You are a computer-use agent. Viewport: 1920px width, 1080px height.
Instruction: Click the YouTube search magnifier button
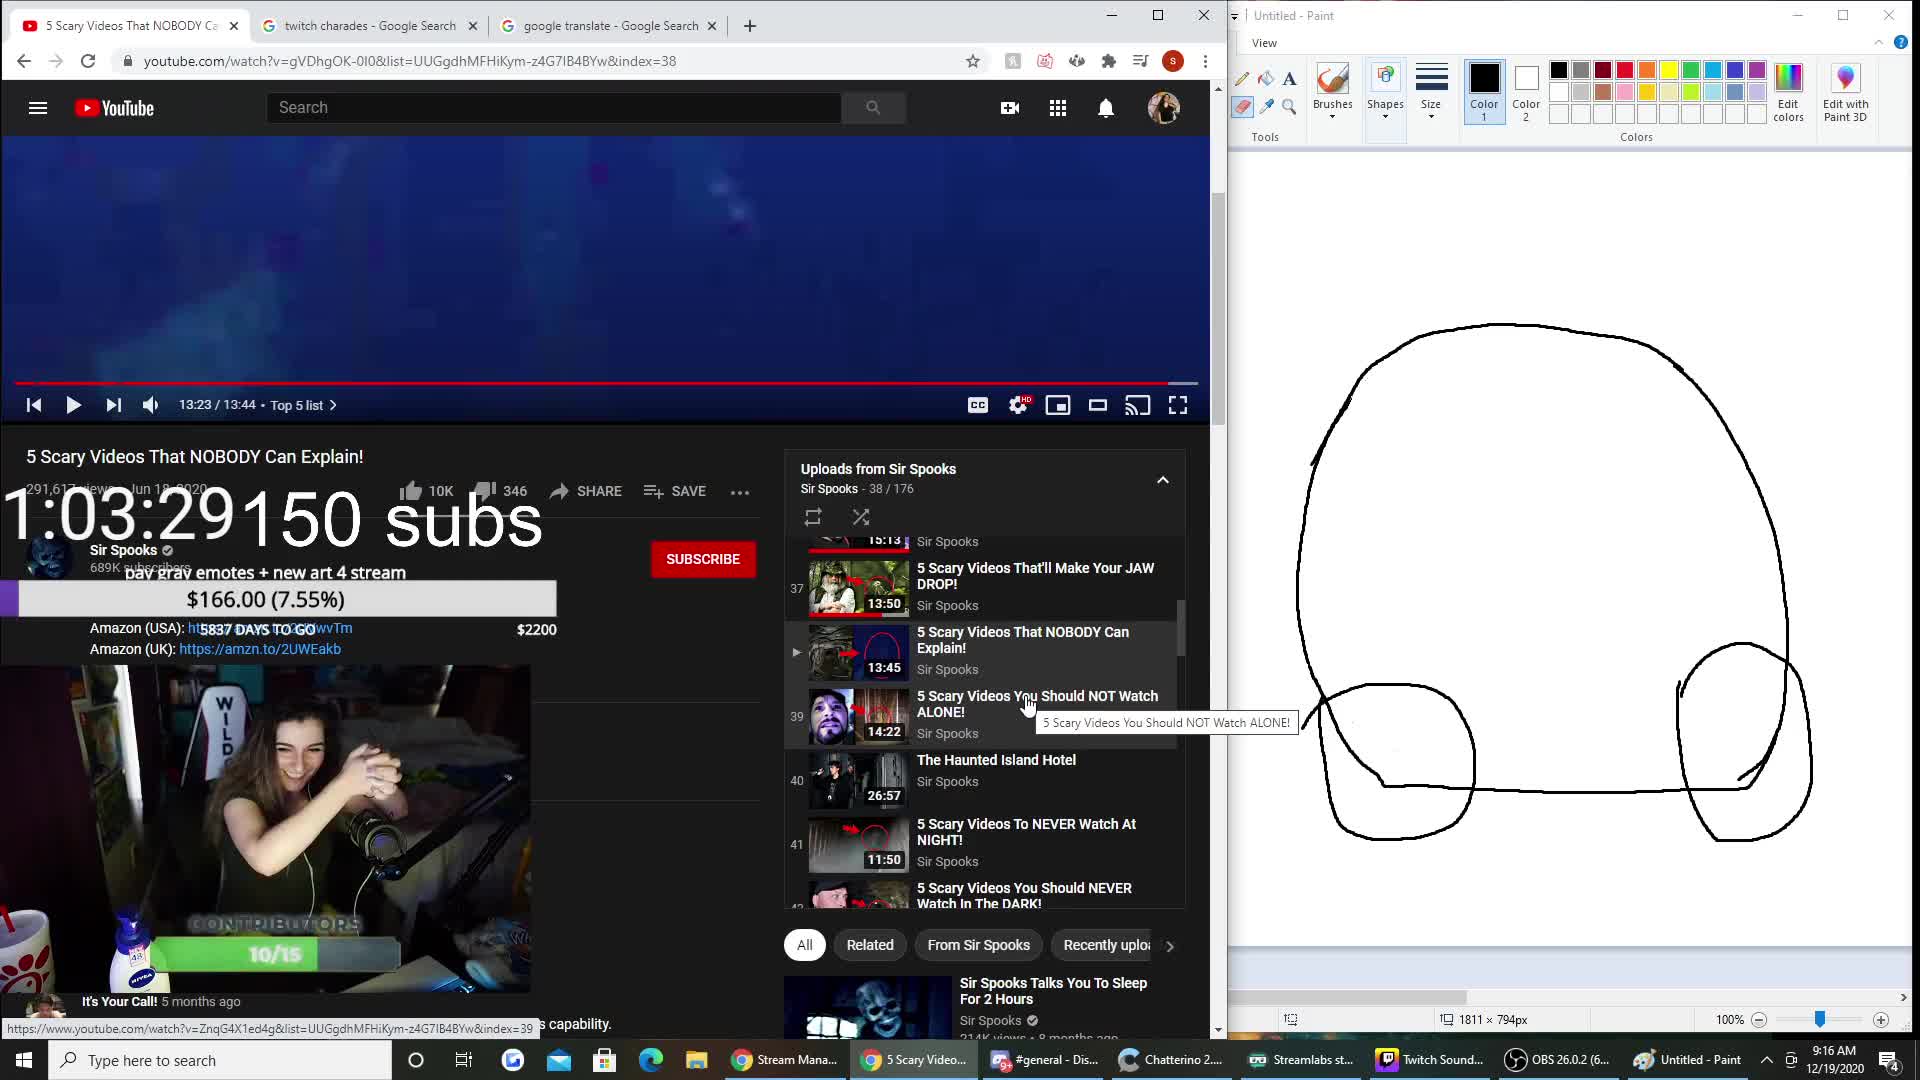pyautogui.click(x=873, y=108)
